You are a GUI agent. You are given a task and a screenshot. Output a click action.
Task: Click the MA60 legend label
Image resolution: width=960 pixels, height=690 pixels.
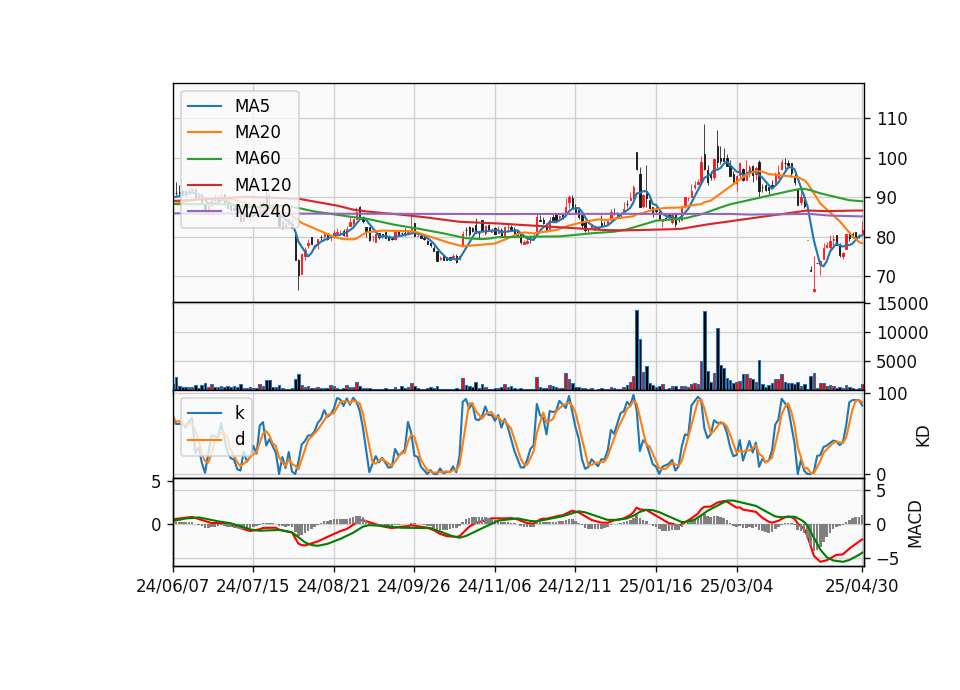[257, 158]
